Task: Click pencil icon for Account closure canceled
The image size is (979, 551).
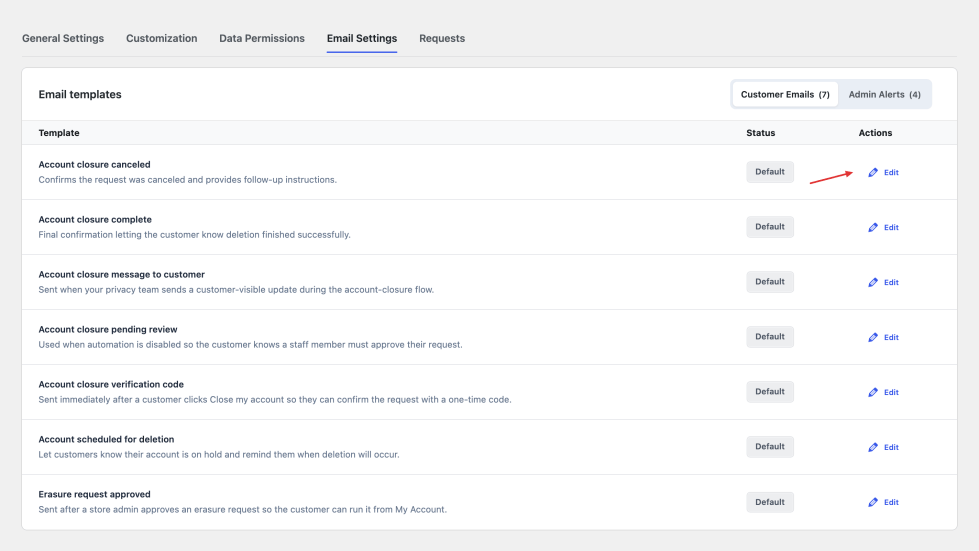Action: point(873,172)
